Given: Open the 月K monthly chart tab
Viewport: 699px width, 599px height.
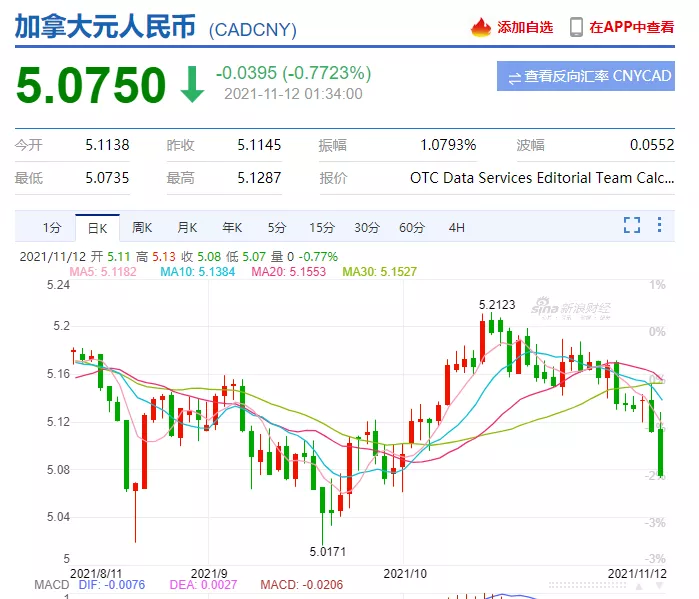Looking at the screenshot, I should pyautogui.click(x=187, y=227).
